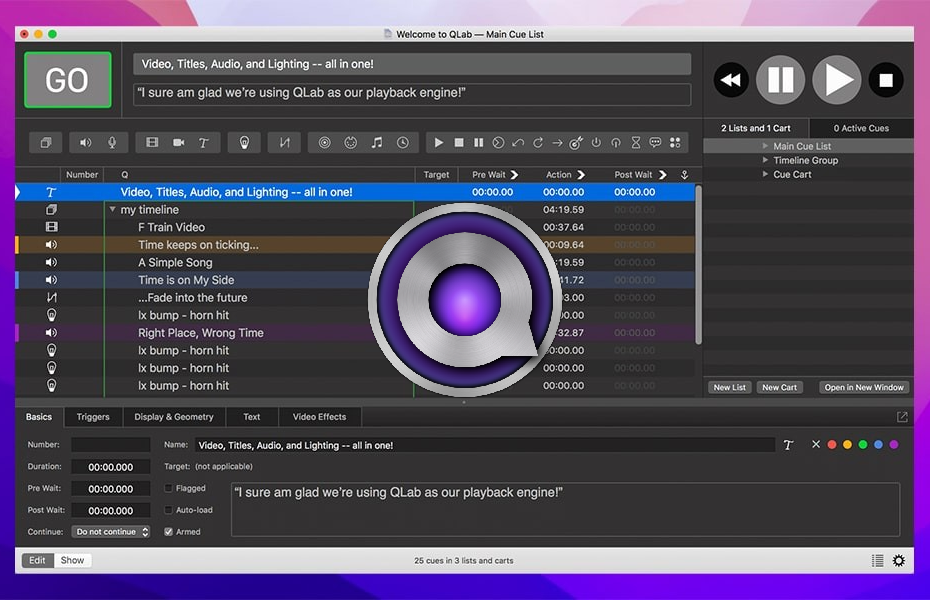Enable the Auto-load checkbox
Viewport: 930px width, 600px height.
(x=168, y=510)
